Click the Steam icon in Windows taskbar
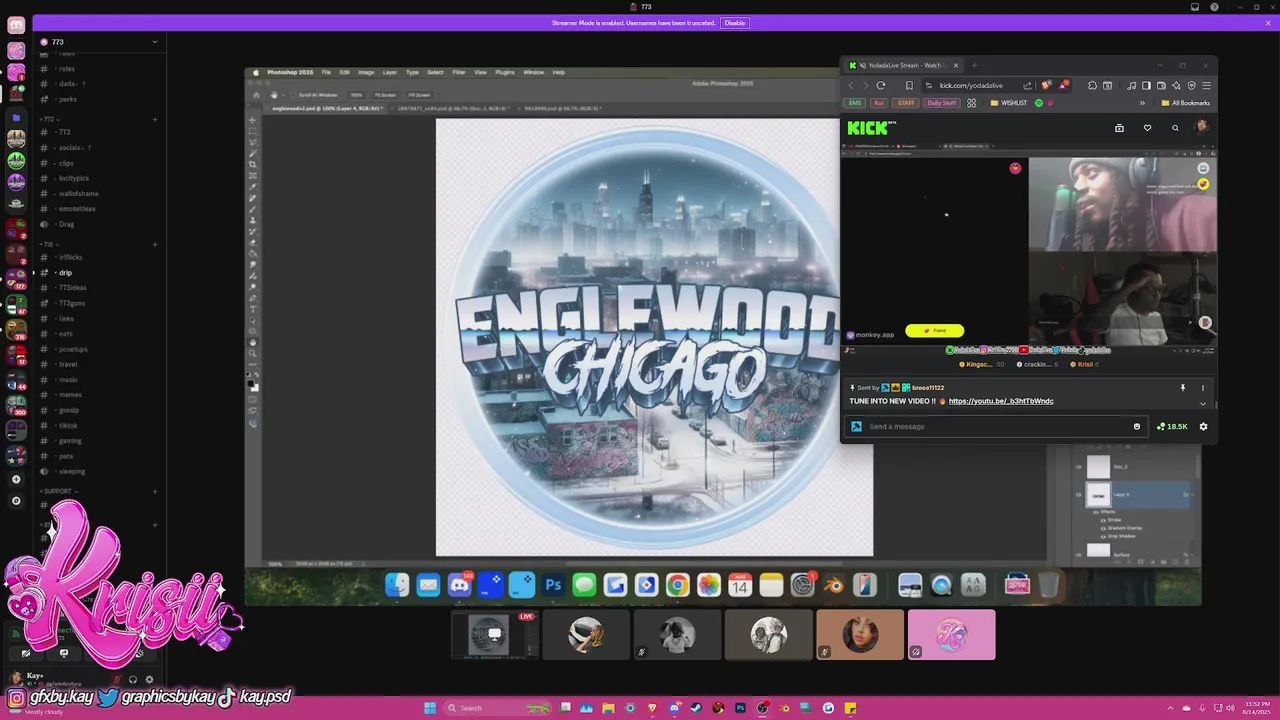 tap(696, 708)
